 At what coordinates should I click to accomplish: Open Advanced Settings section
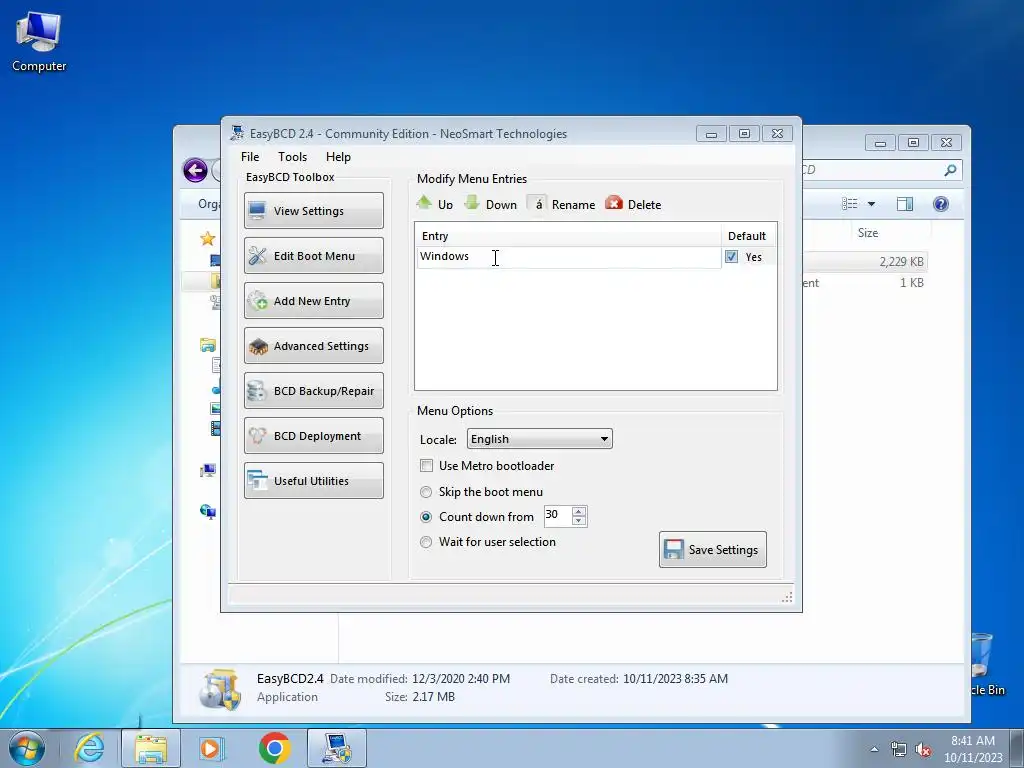click(313, 345)
